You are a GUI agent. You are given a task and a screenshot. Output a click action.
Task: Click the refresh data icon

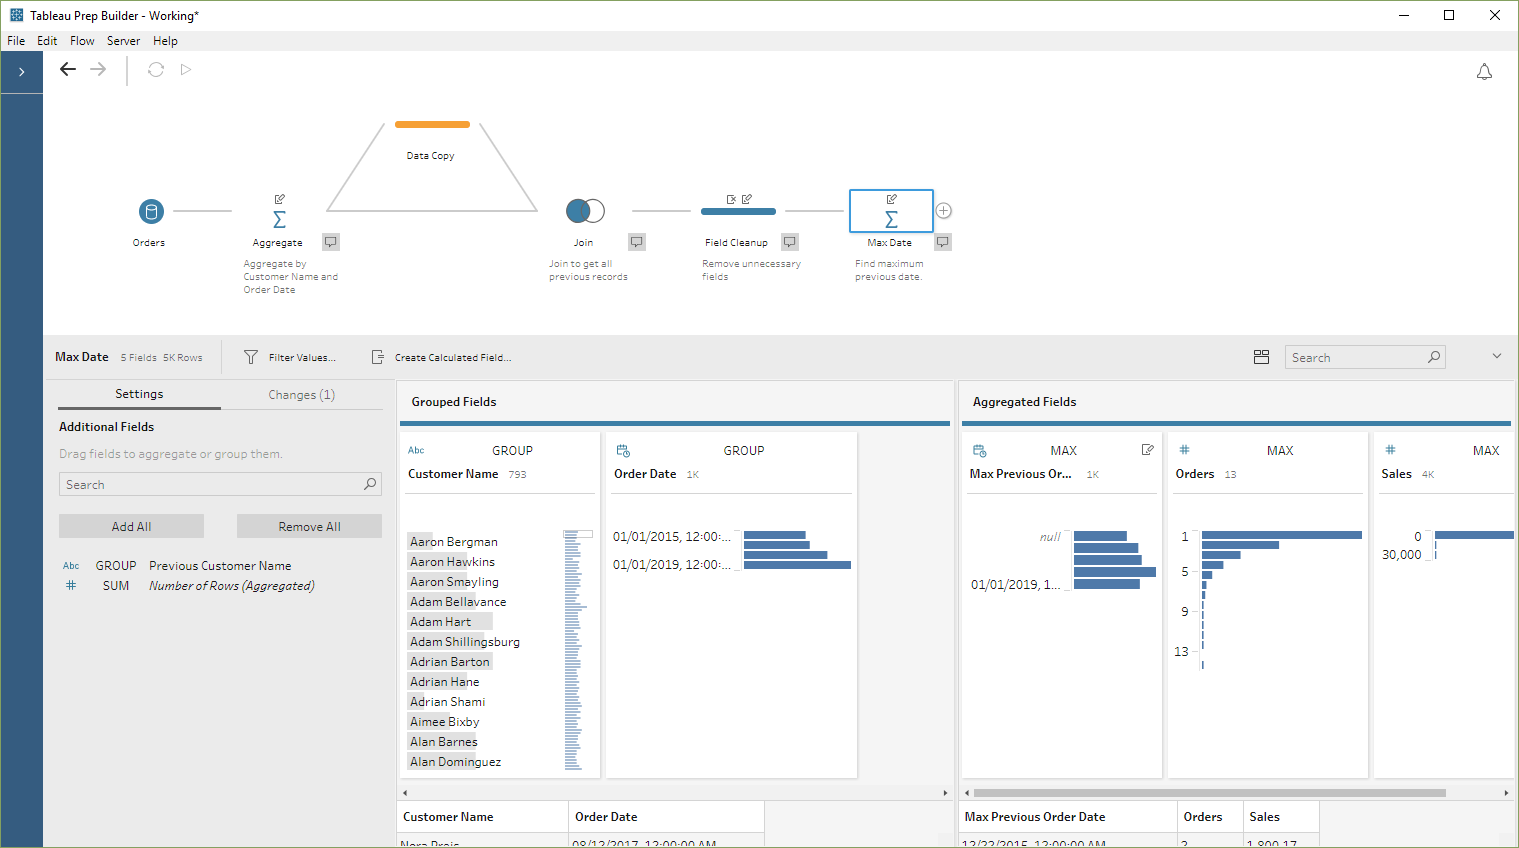point(156,70)
